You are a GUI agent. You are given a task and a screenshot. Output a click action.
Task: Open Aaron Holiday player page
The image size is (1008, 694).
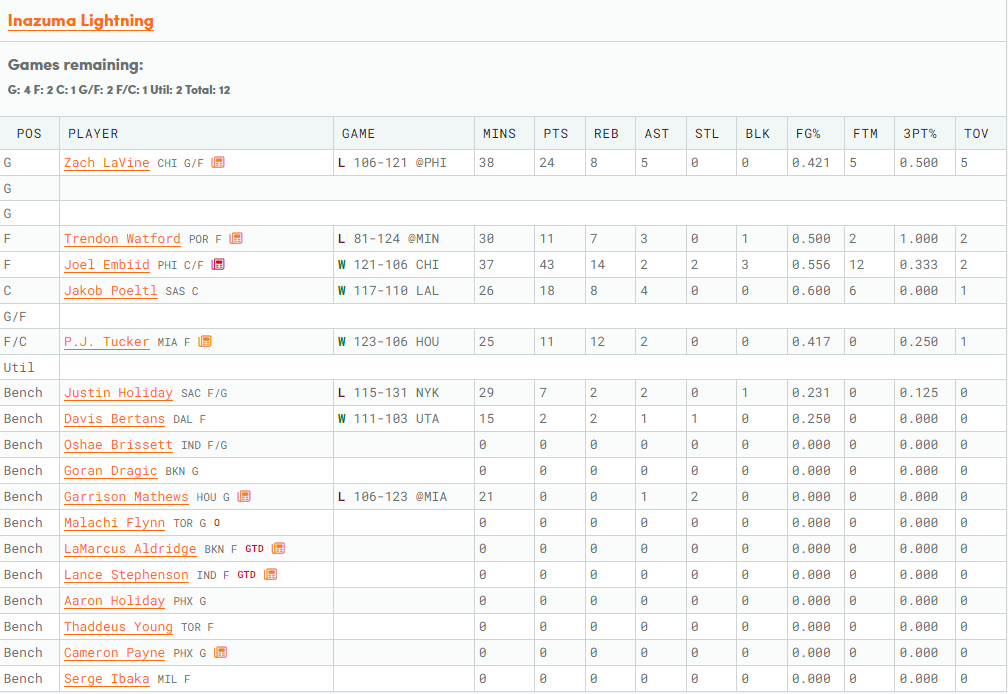114,601
